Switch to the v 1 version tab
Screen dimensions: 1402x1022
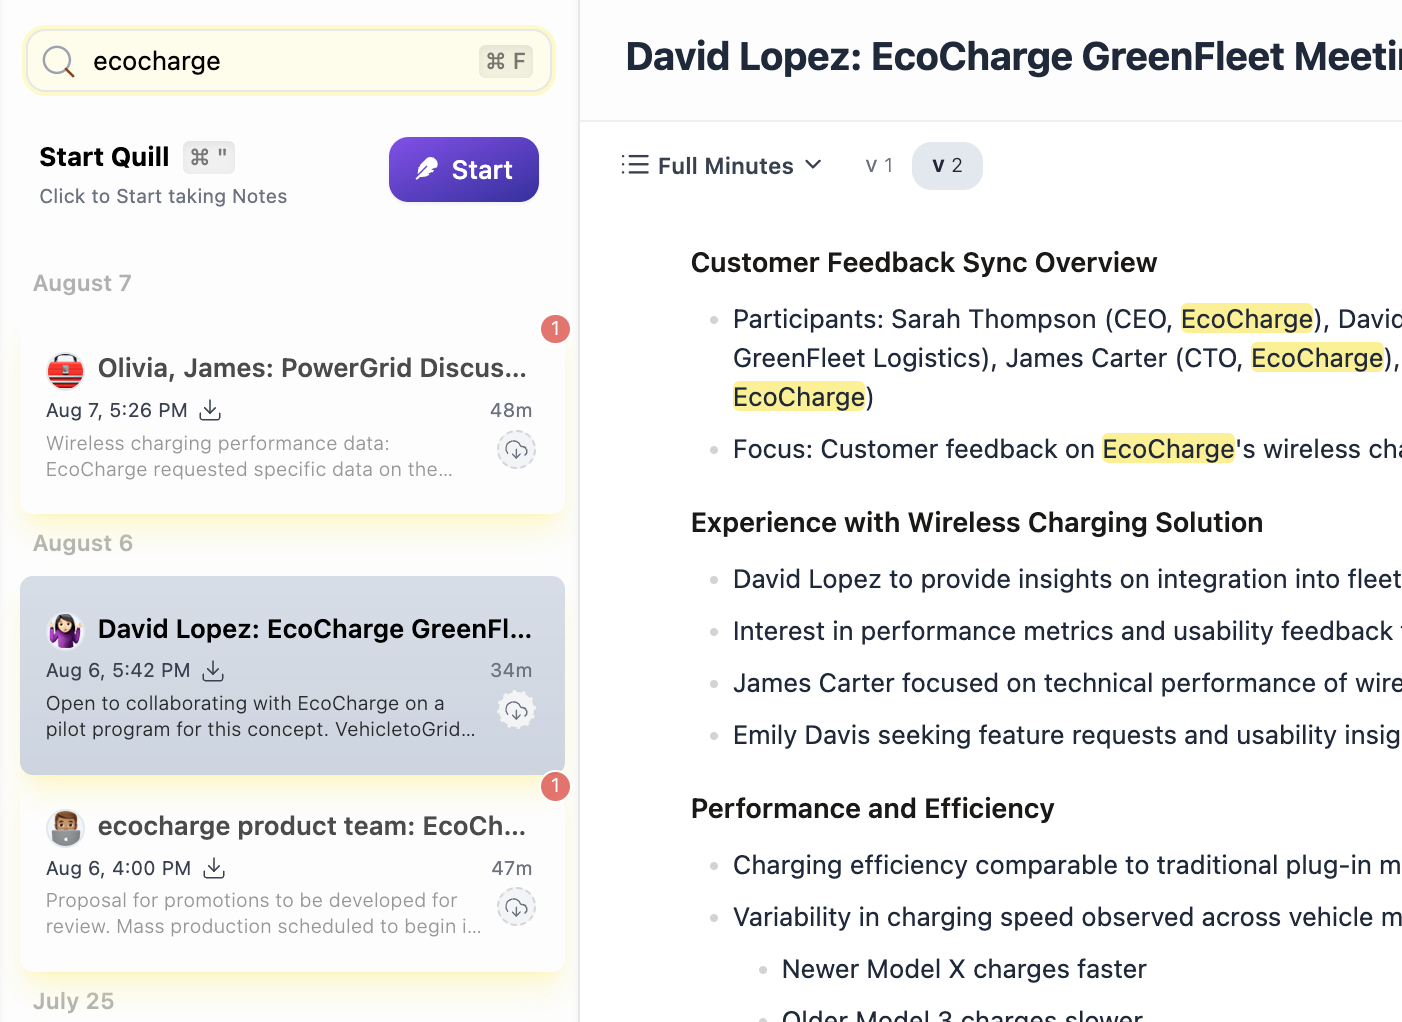[x=879, y=166]
